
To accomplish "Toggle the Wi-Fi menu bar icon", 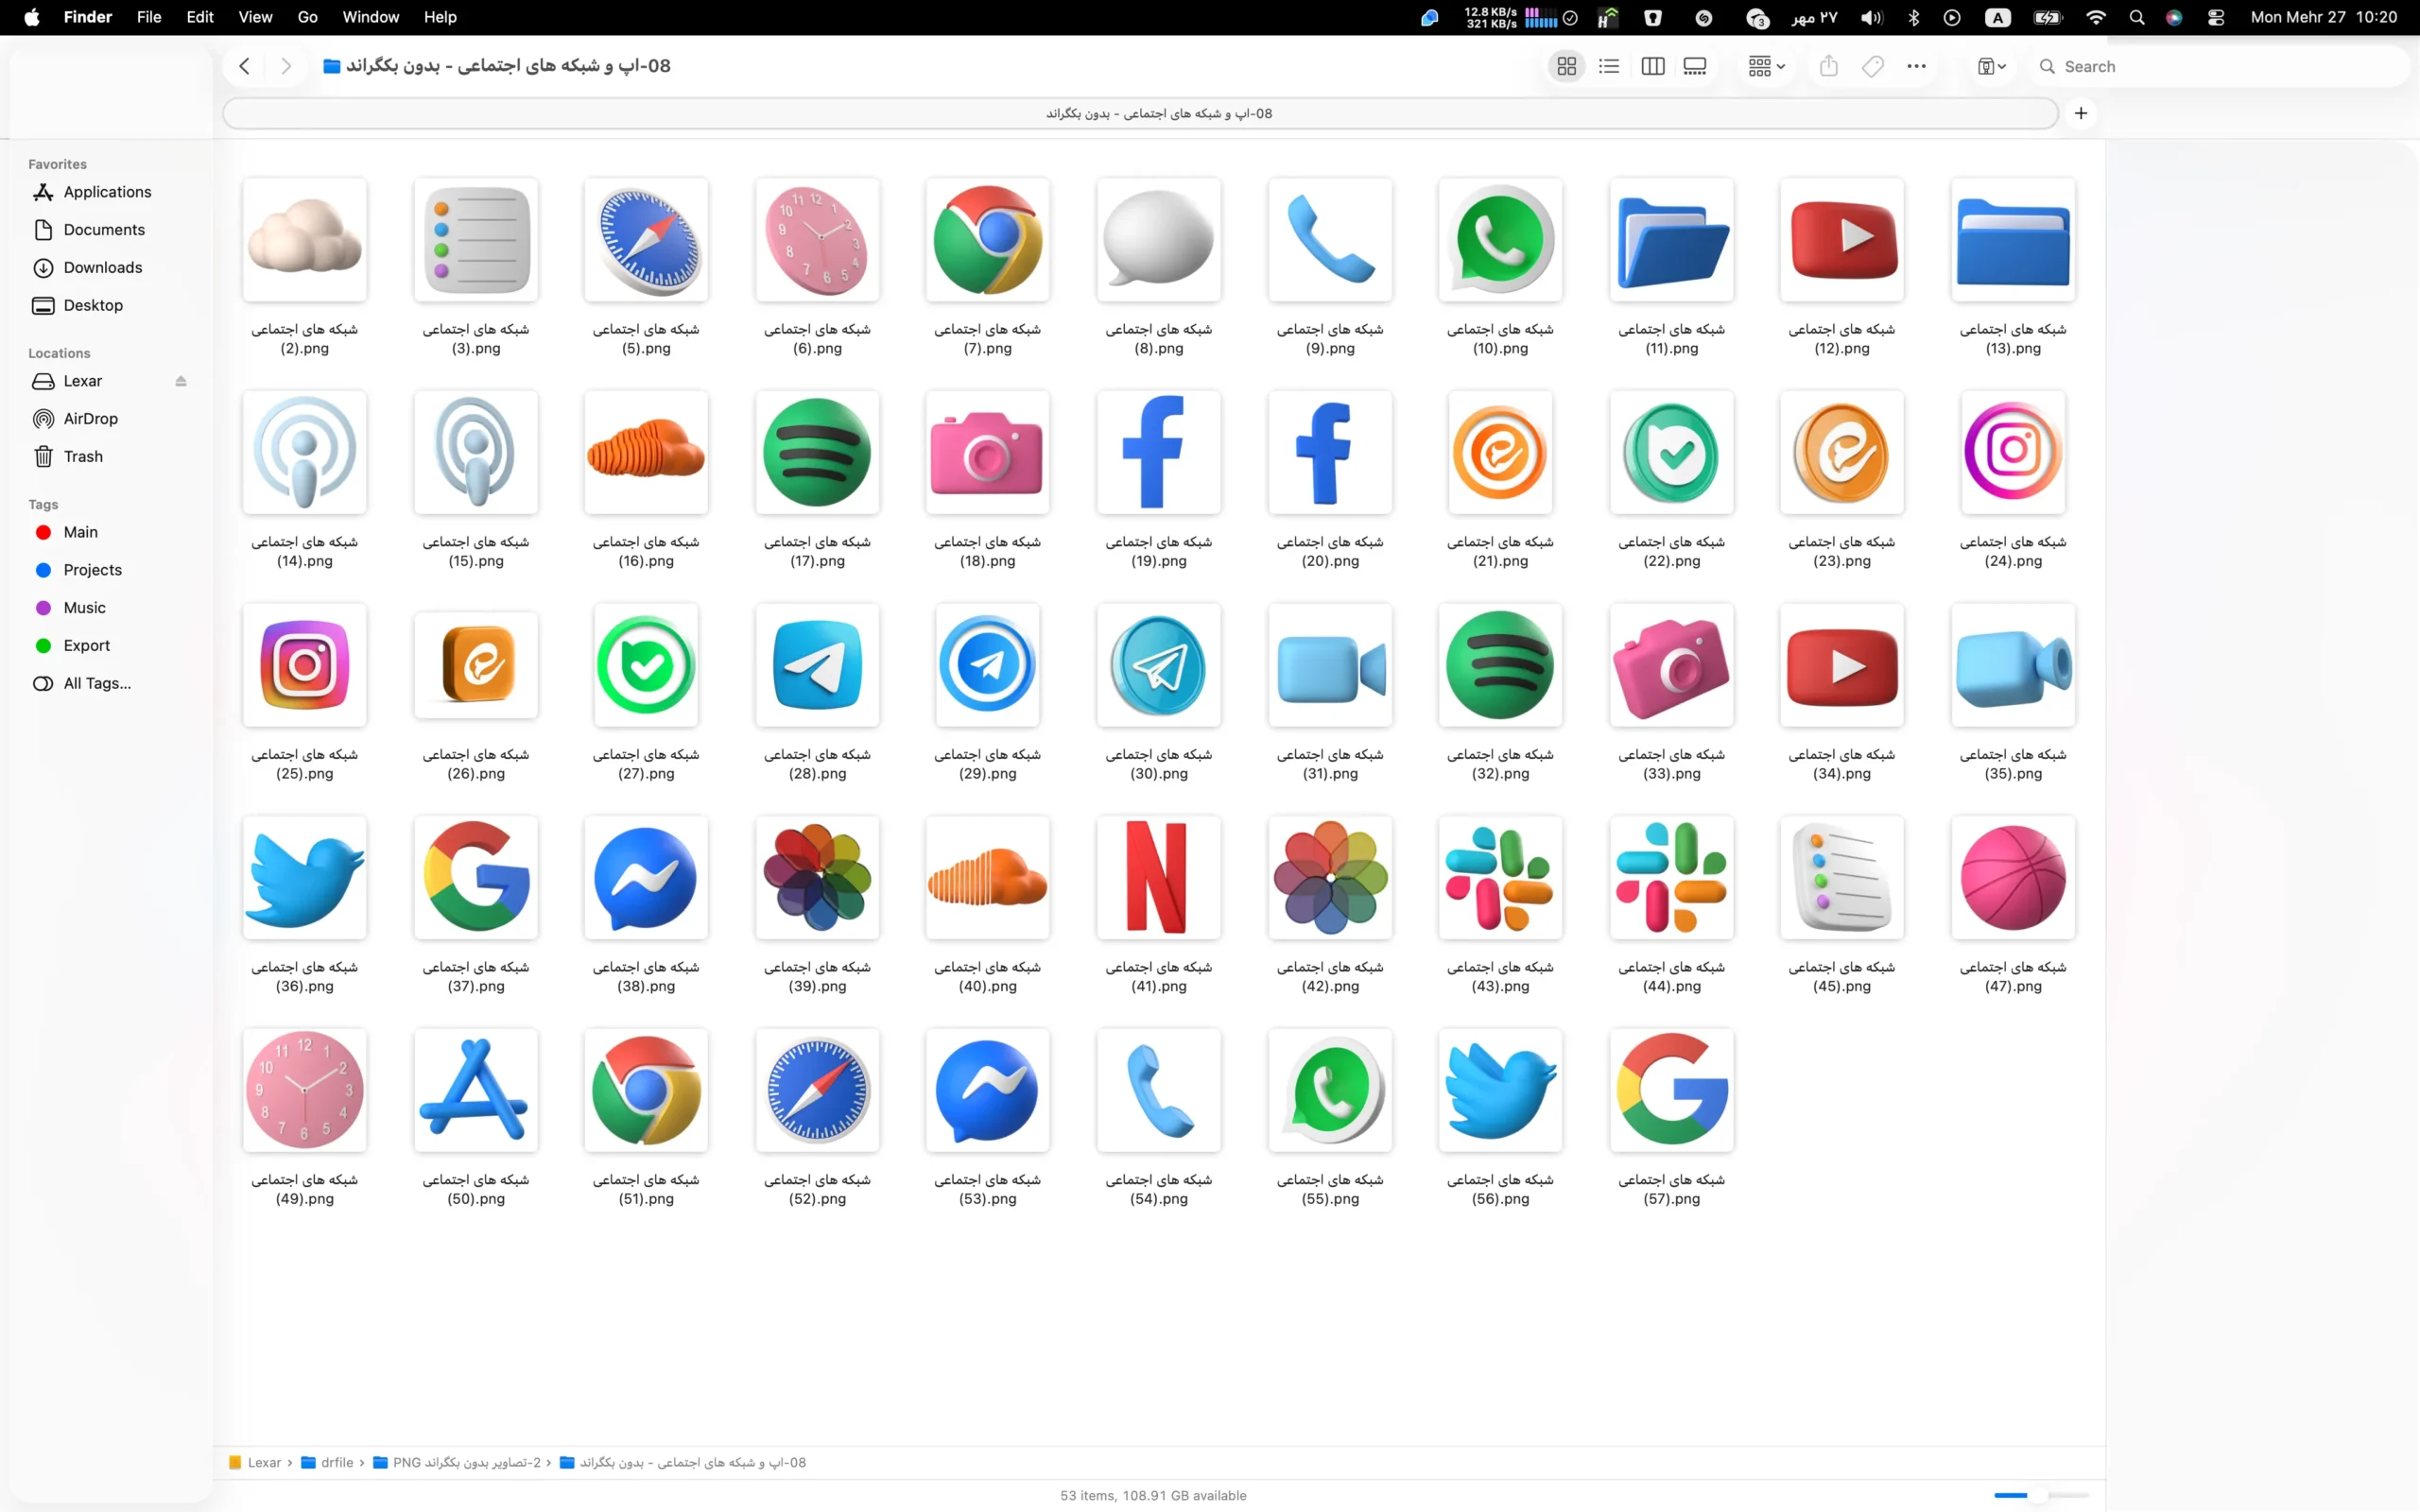I will 2096,17.
